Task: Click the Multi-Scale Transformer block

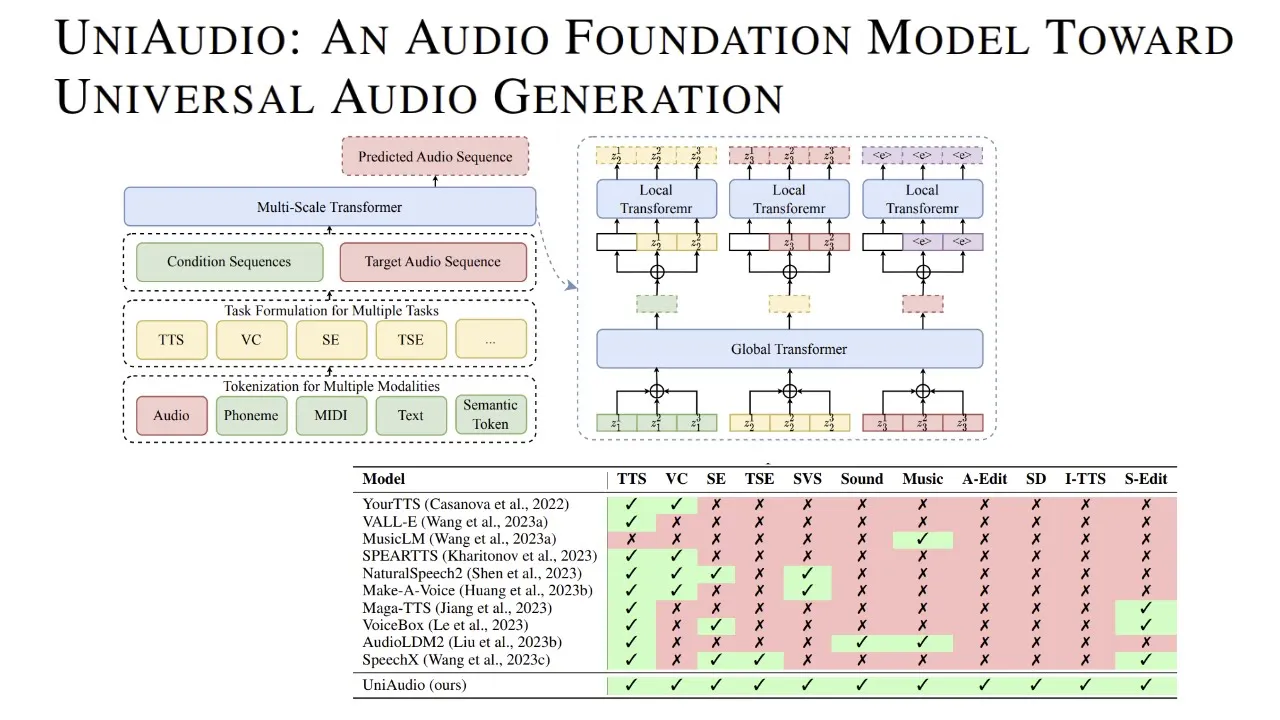Action: pos(330,207)
